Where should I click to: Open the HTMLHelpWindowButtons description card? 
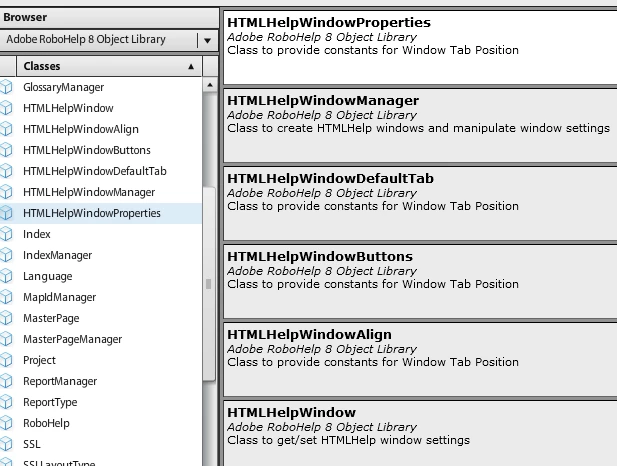(x=420, y=281)
